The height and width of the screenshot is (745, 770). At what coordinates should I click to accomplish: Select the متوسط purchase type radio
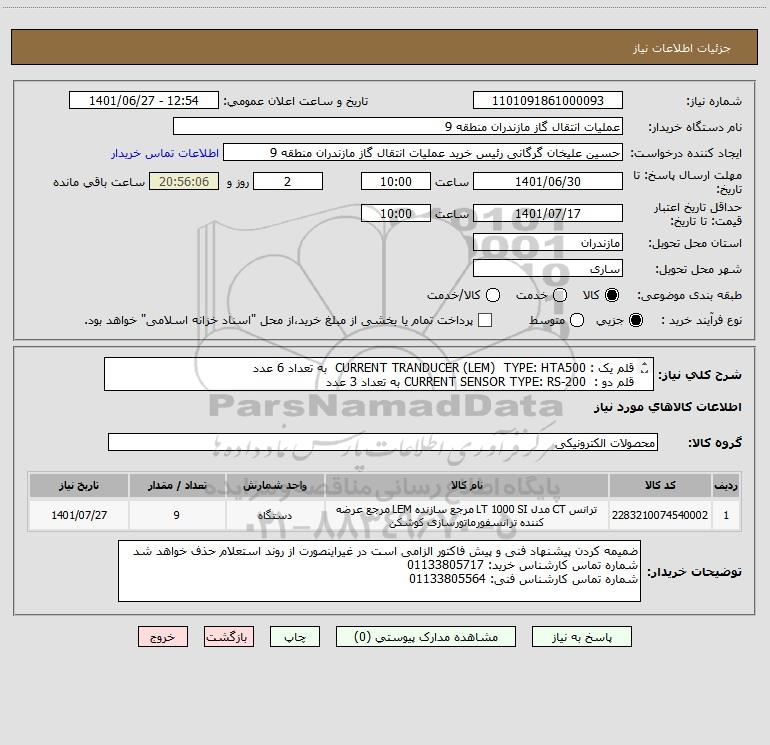(x=577, y=320)
